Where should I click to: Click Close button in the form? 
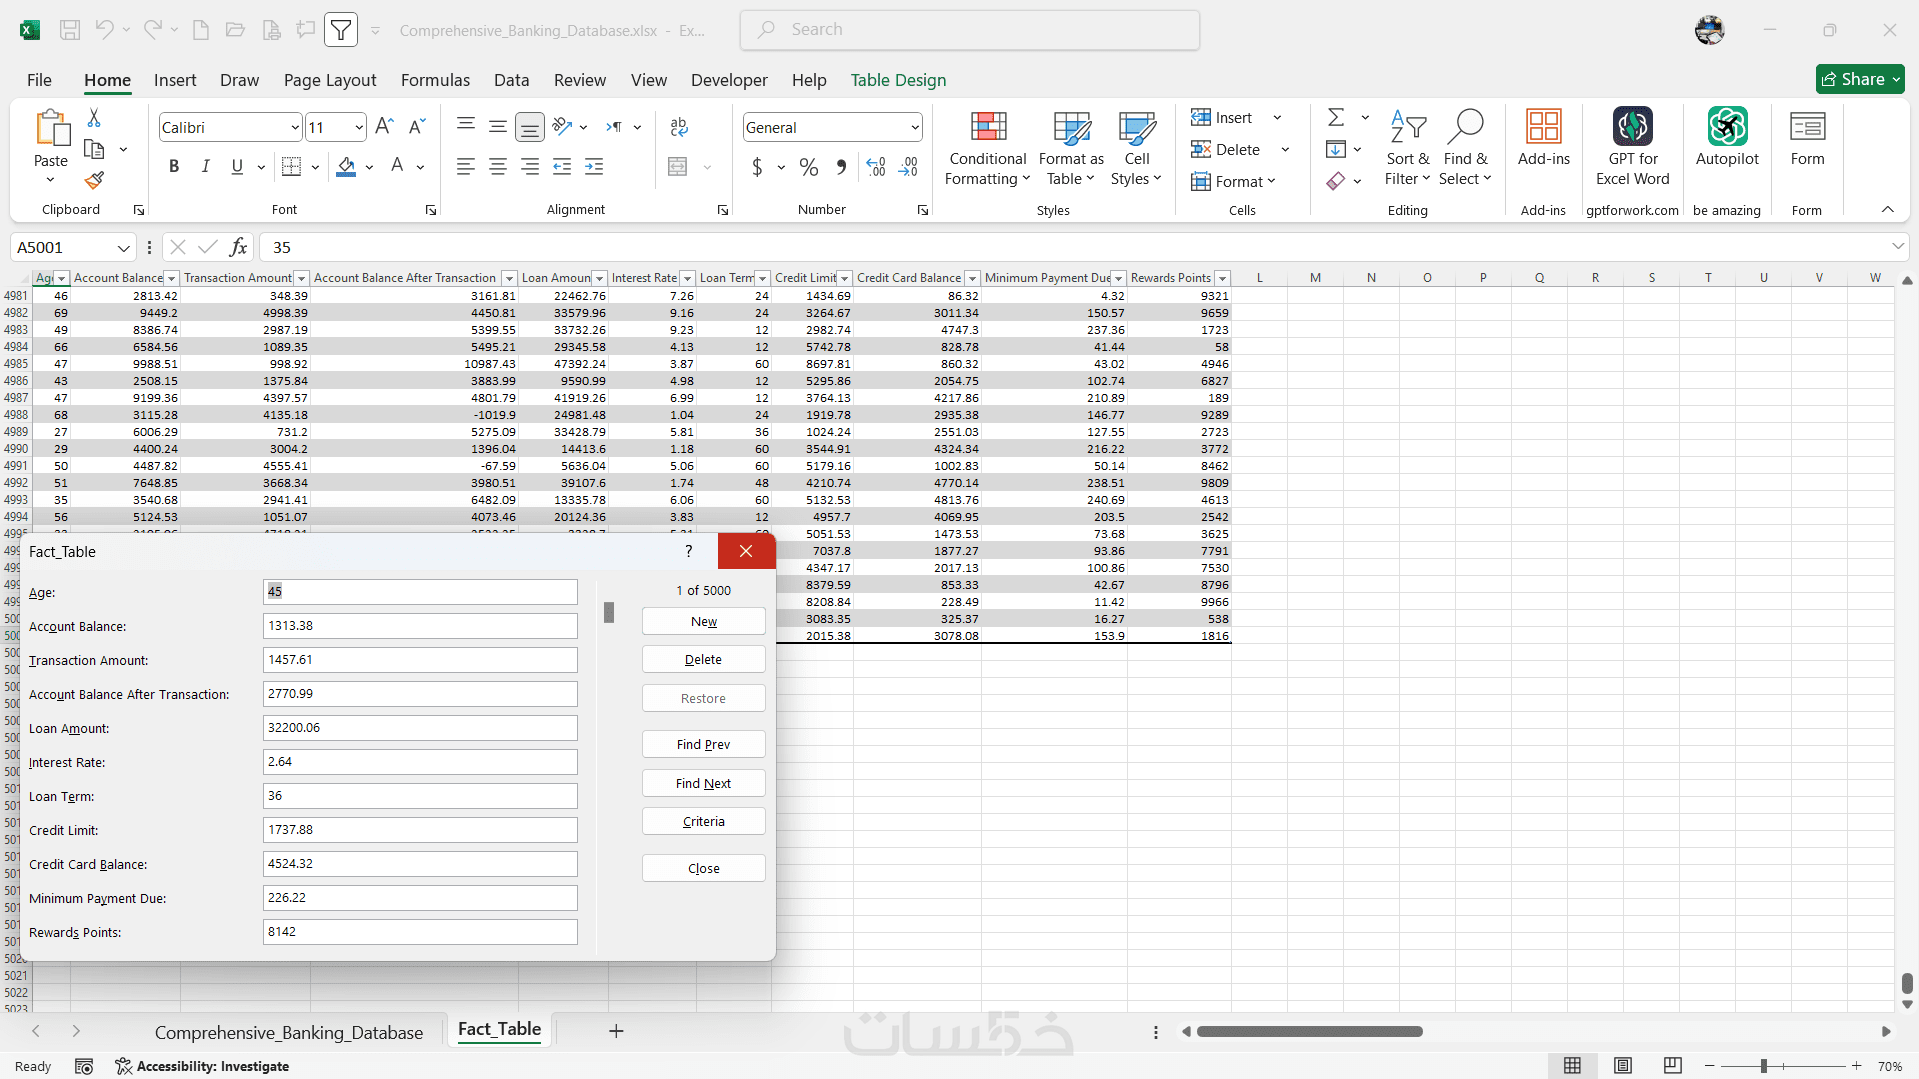(704, 868)
